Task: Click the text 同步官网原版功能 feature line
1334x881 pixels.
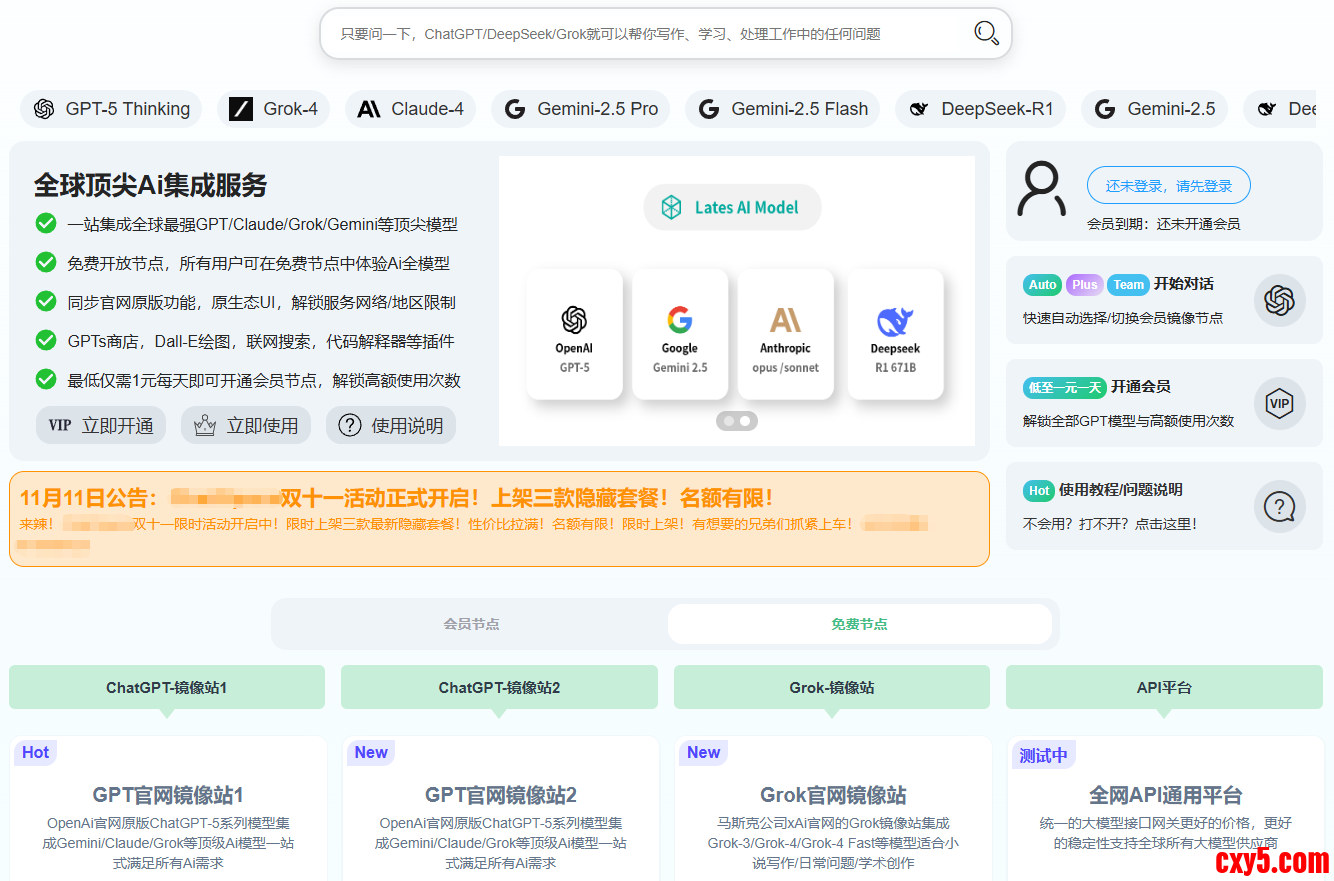Action: [x=261, y=302]
